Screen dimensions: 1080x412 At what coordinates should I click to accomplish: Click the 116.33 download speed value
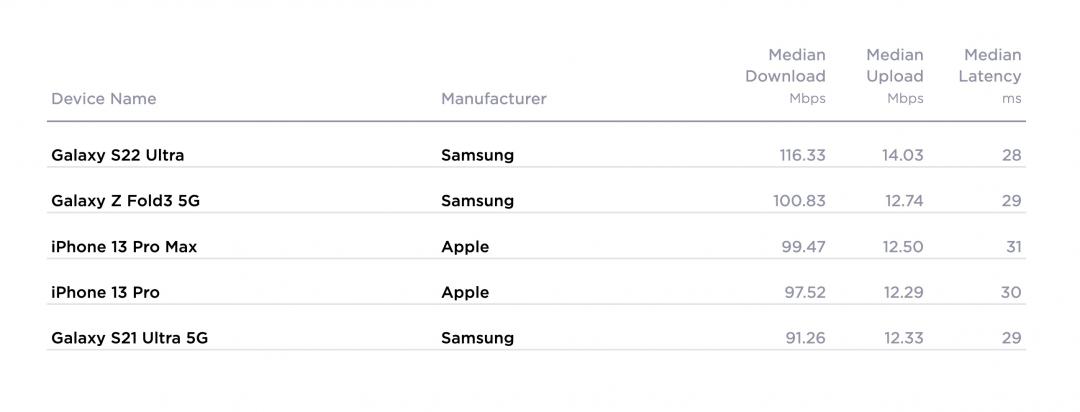tap(803, 155)
